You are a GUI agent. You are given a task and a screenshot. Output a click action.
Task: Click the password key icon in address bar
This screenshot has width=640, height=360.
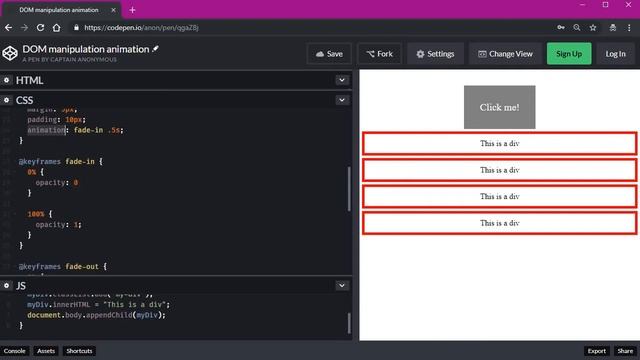561,28
